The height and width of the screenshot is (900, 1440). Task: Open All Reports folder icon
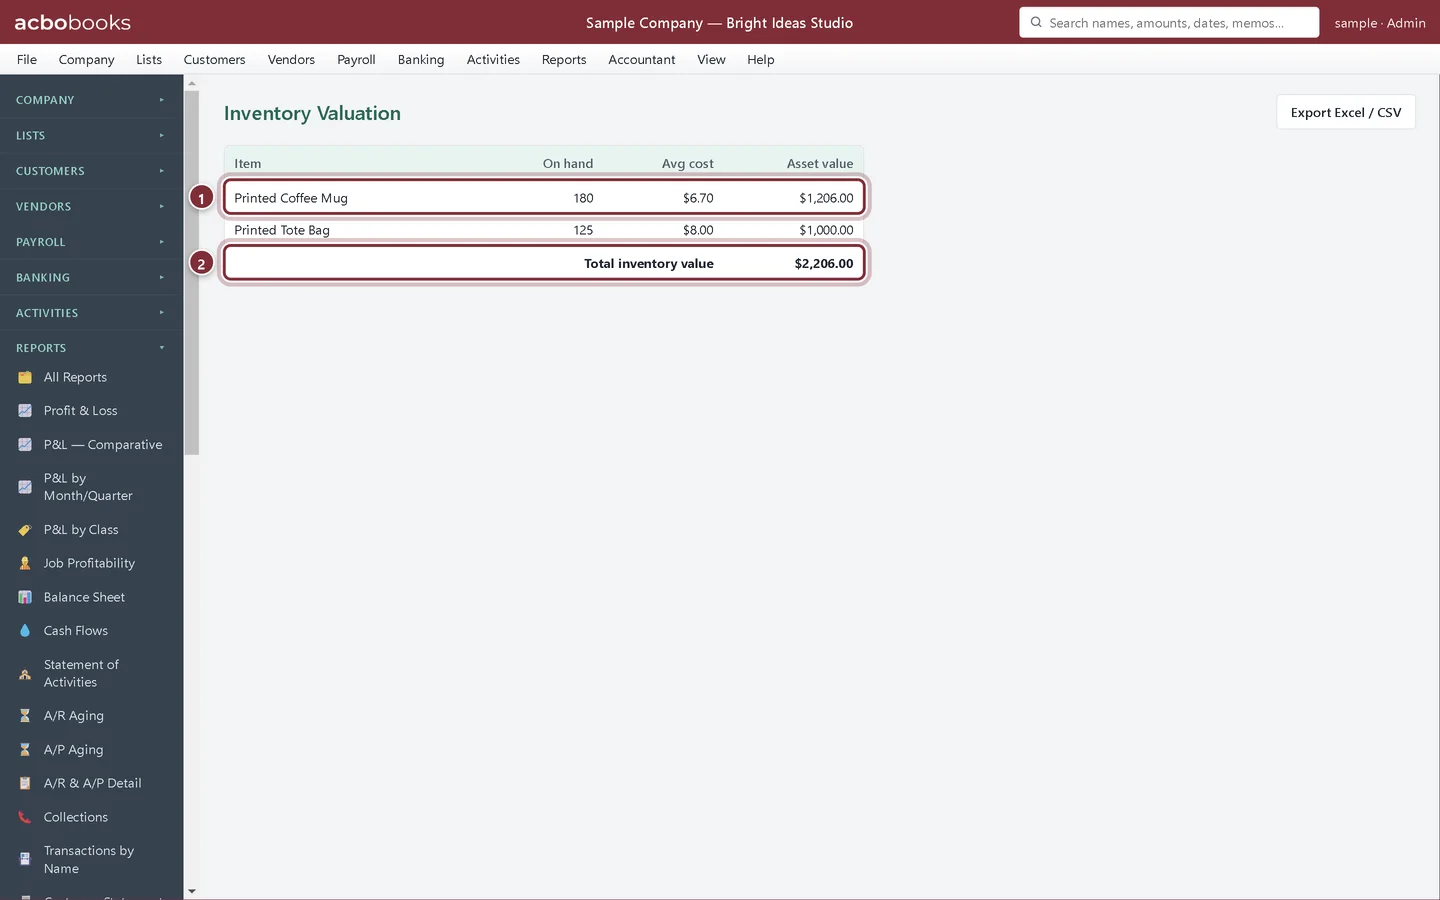pyautogui.click(x=25, y=377)
